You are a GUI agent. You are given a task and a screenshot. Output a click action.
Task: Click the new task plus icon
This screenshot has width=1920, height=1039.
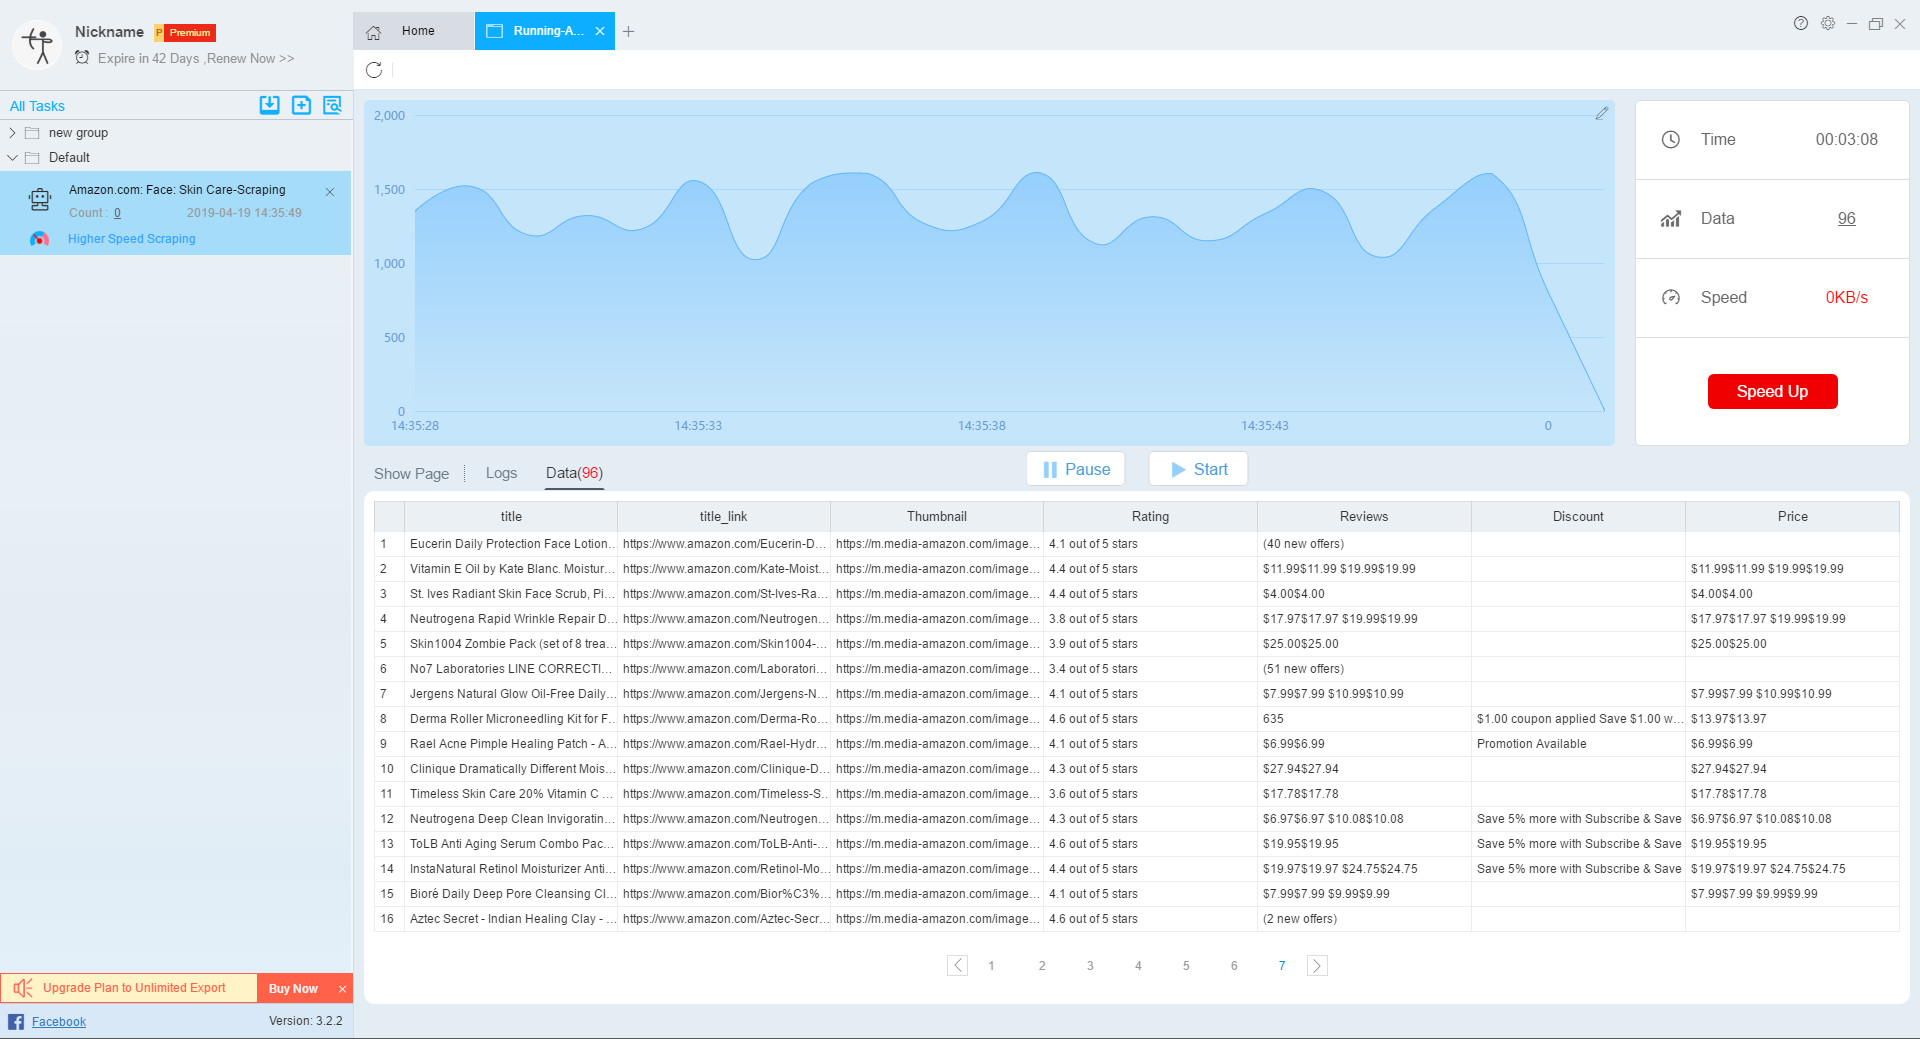coord(301,105)
